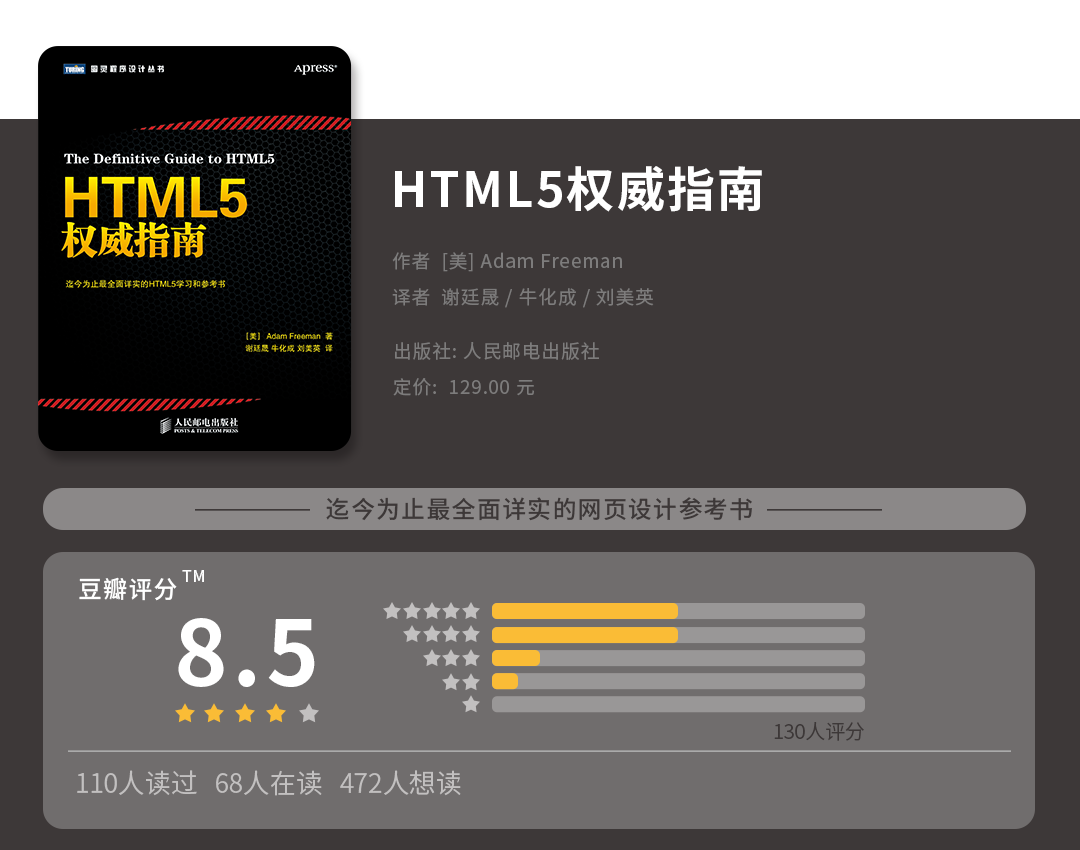Click the one-star distribution bar
This screenshot has width=1080, height=850.
tap(678, 704)
